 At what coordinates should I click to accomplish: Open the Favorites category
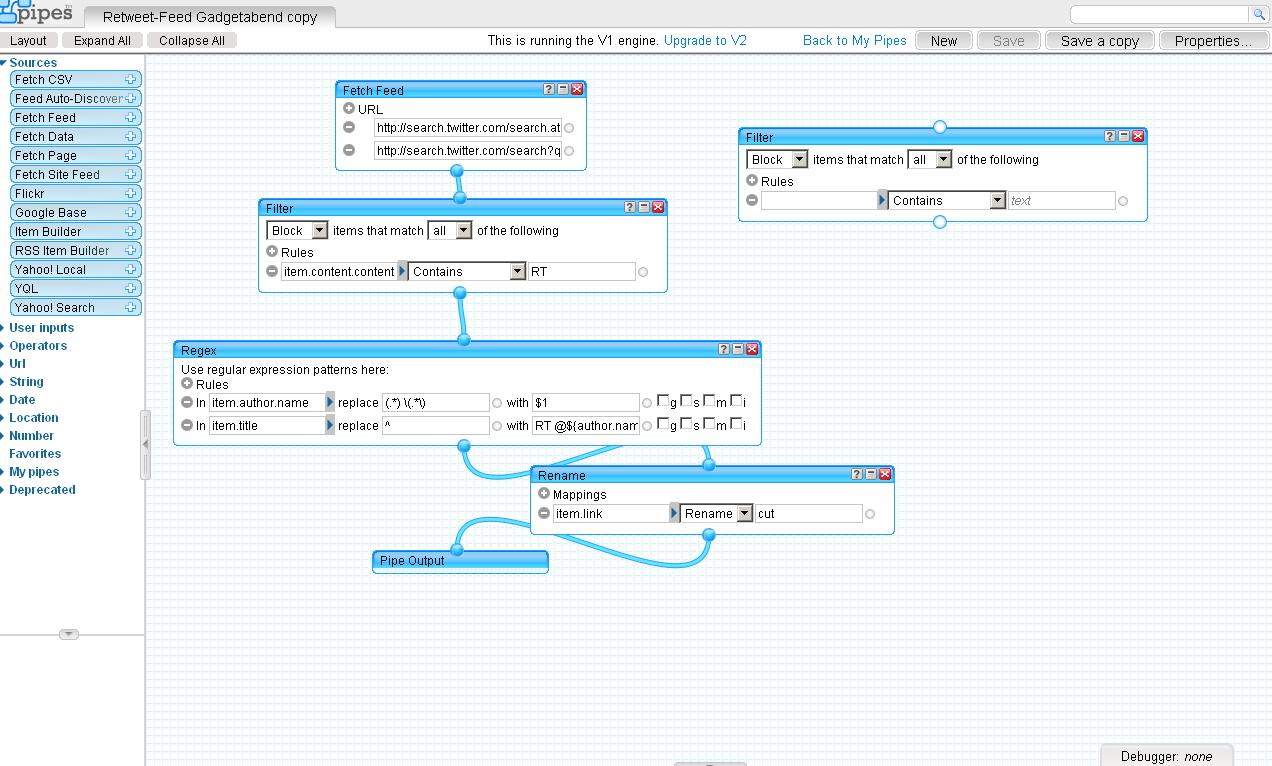[x=35, y=454]
